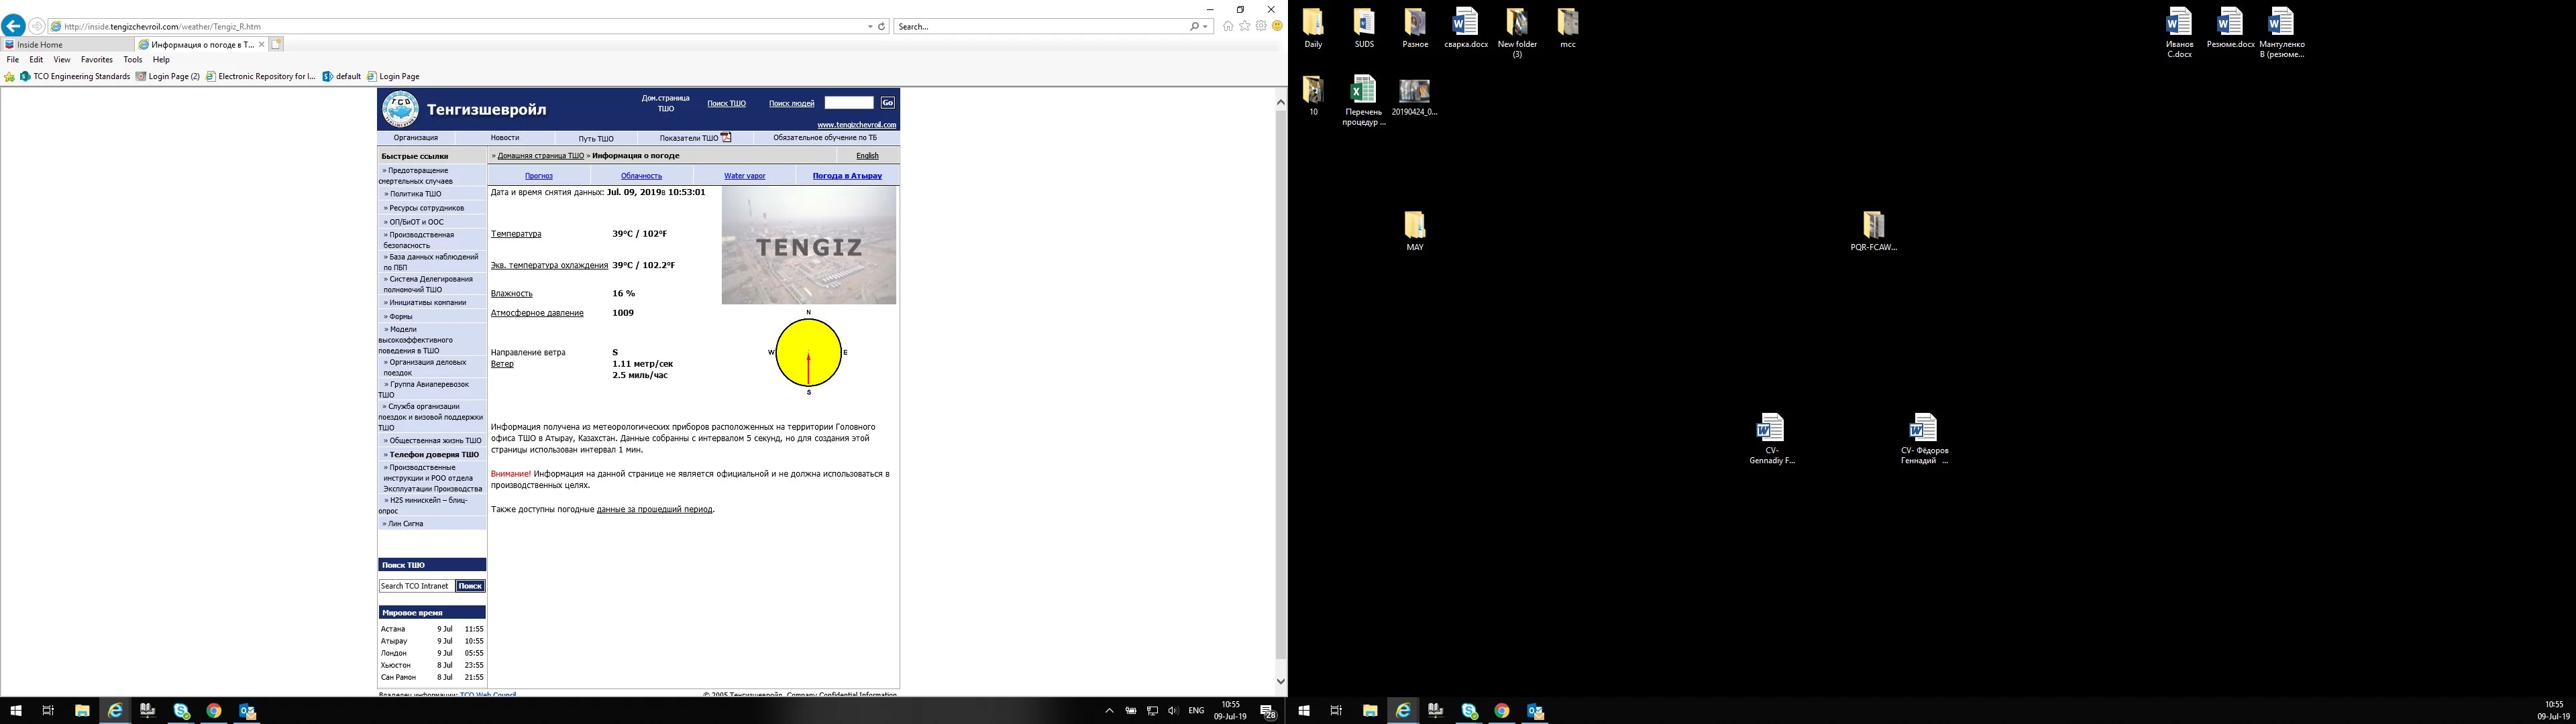The width and height of the screenshot is (2576, 724).
Task: Open the Favorites menu
Action: coord(96,60)
